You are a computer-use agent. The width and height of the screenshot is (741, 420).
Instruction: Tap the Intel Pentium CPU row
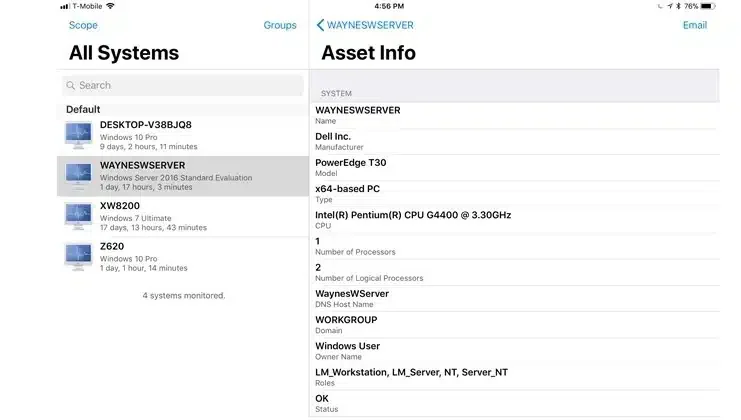click(x=516, y=220)
